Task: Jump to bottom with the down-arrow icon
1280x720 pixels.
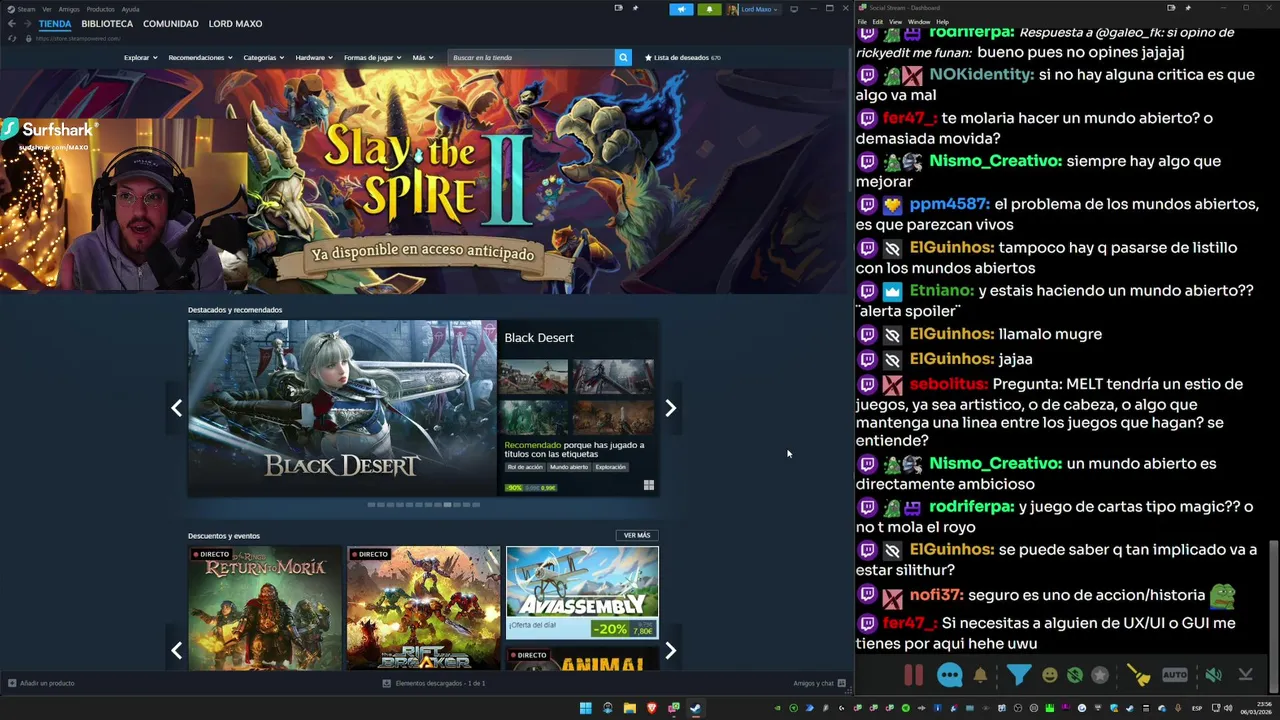Action: point(1245,675)
